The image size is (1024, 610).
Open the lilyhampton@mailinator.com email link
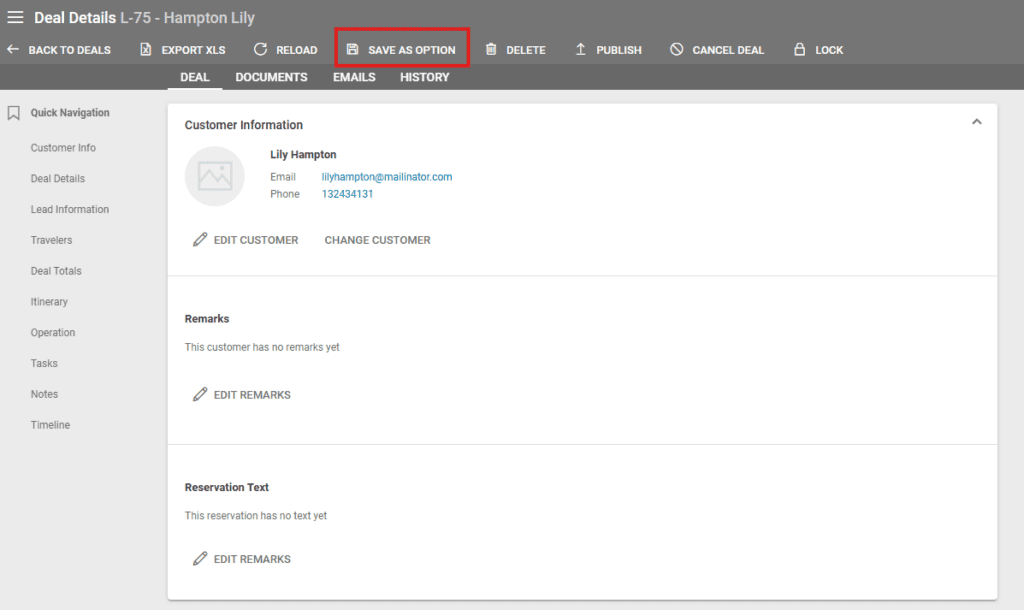387,177
